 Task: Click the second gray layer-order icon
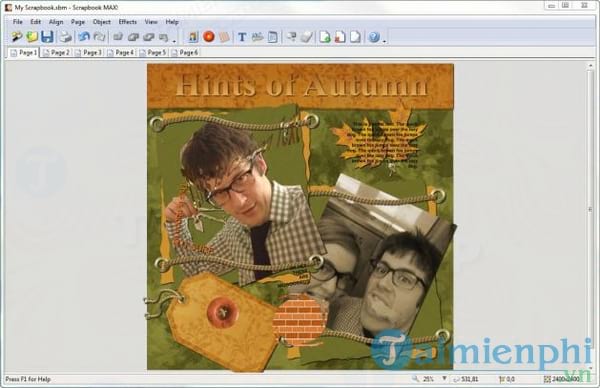click(x=133, y=37)
